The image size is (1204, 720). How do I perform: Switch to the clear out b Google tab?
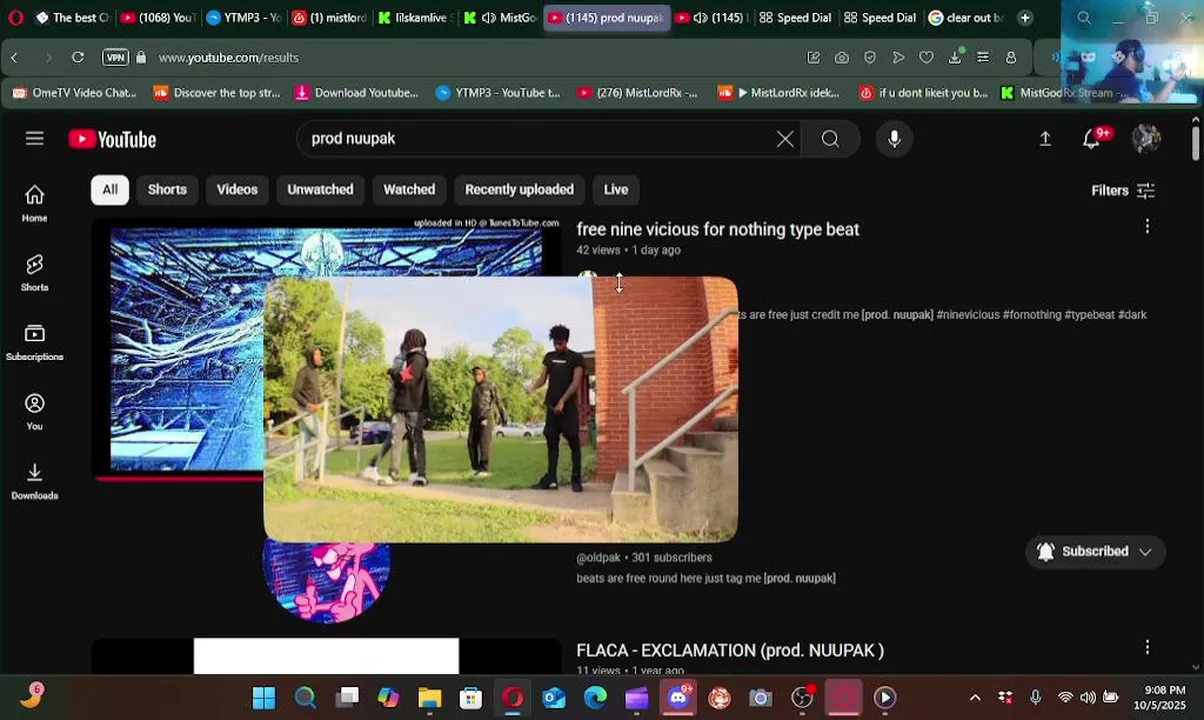pyautogui.click(x=966, y=17)
